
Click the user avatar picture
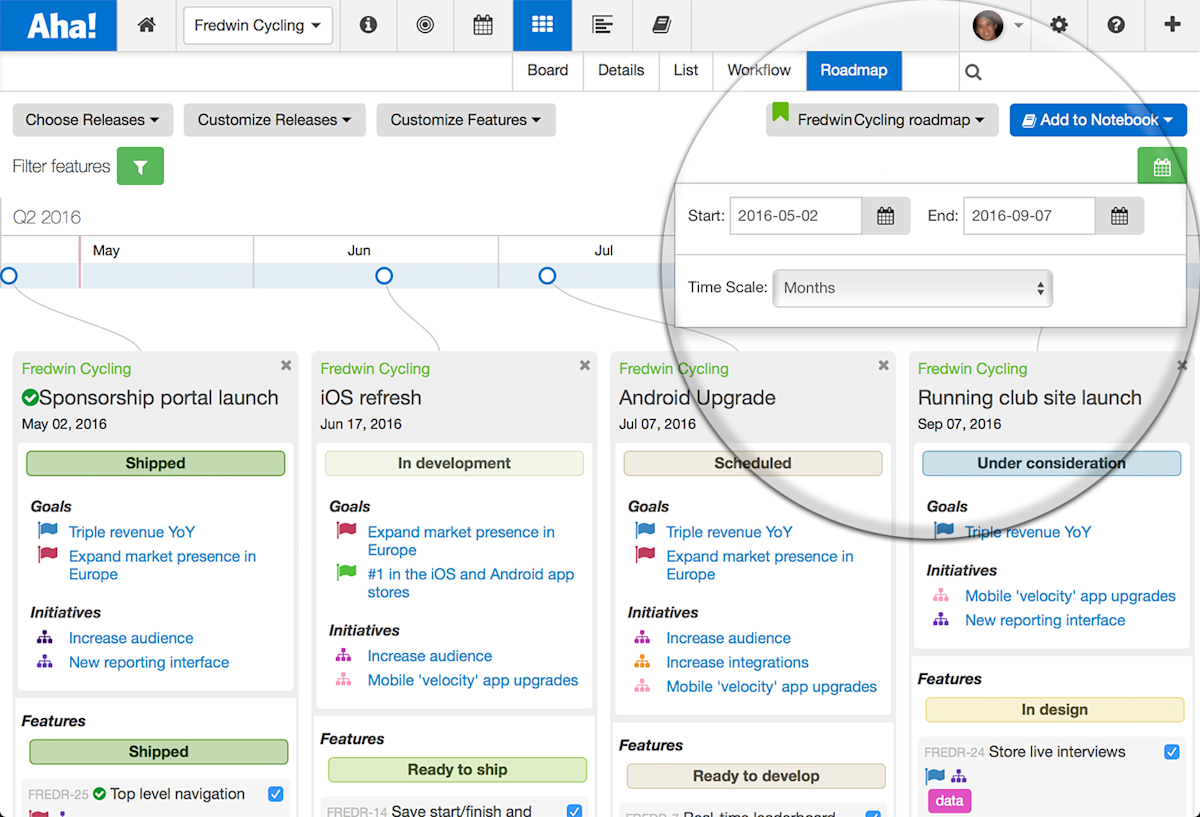click(988, 25)
